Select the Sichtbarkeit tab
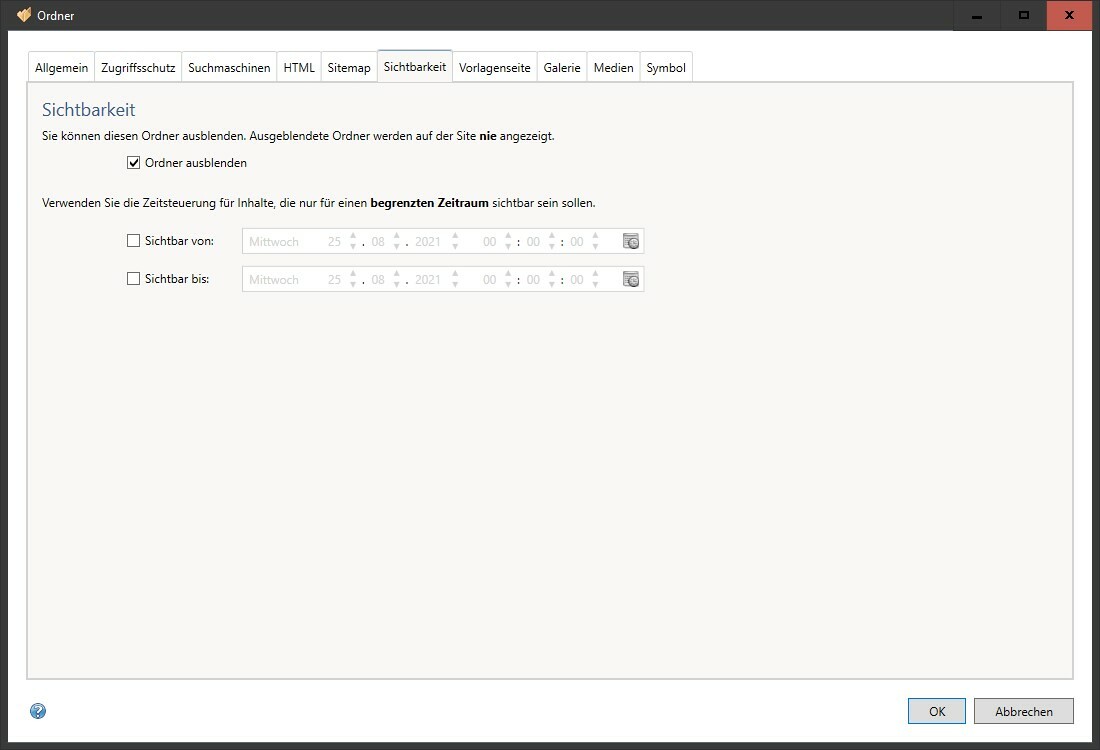The height and width of the screenshot is (750, 1100). (415, 67)
